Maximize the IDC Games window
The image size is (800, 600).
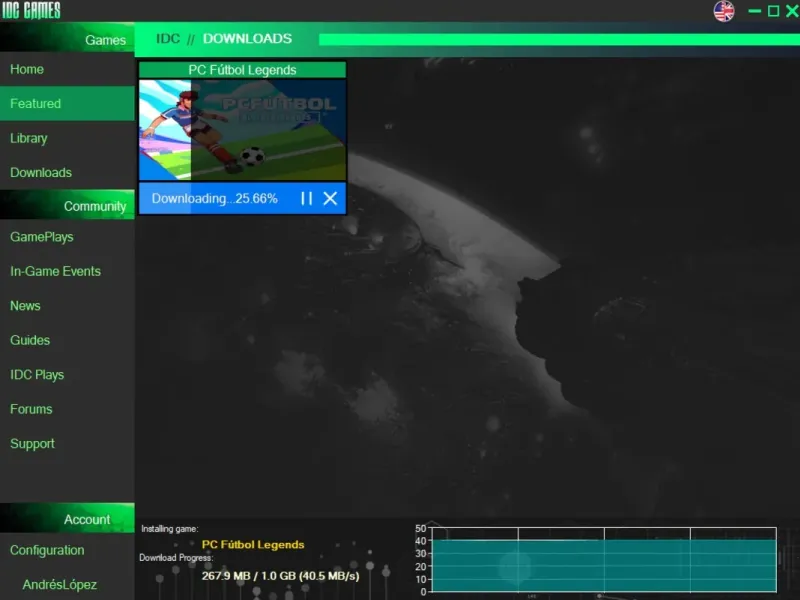[x=773, y=11]
